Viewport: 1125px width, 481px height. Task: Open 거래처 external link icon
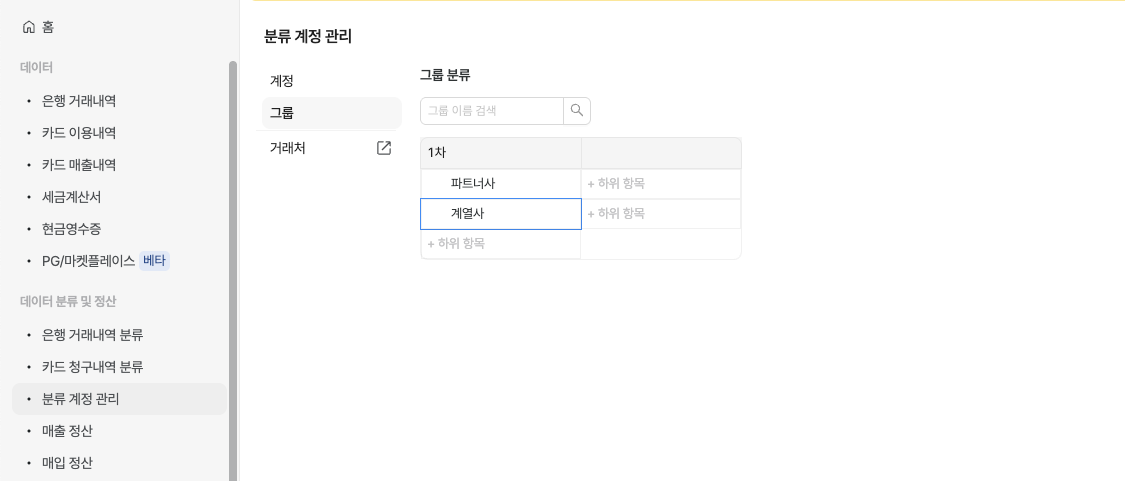[384, 148]
